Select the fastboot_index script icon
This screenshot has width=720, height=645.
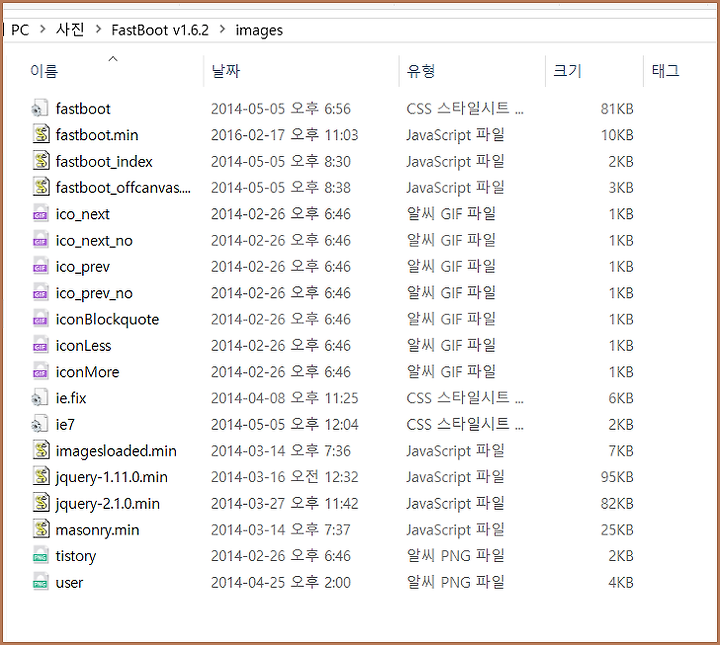41,161
